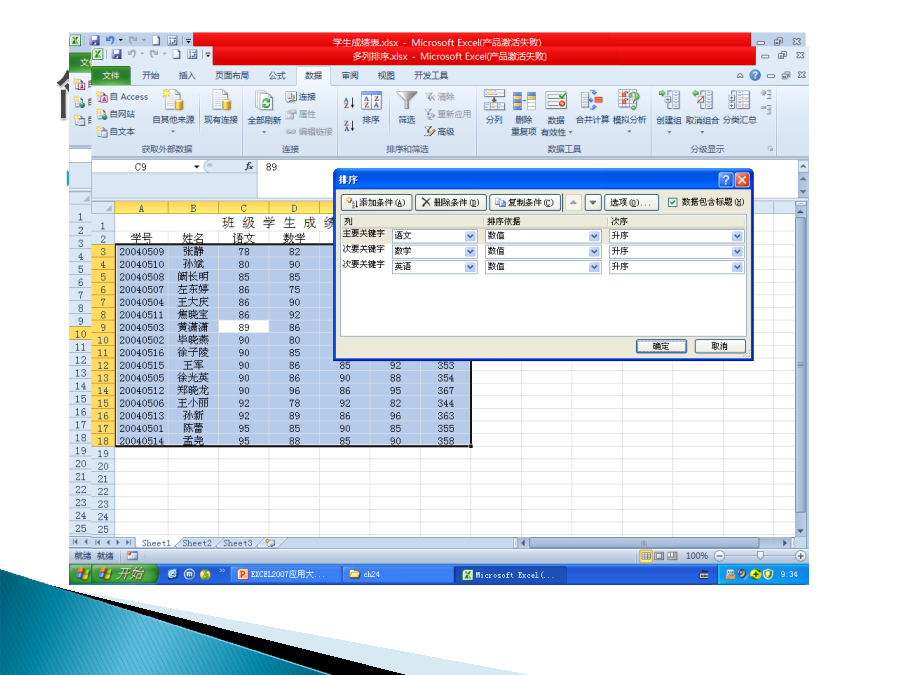Click the 分列 (Text to Columns) icon

[494, 108]
